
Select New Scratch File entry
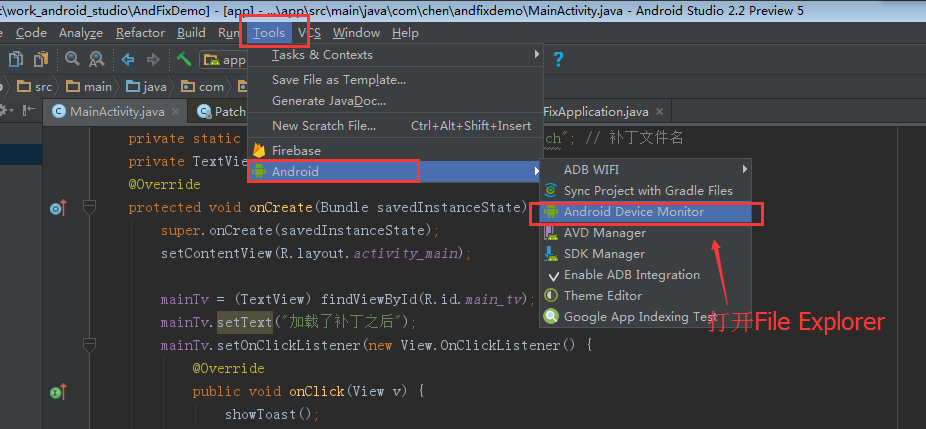(395, 126)
